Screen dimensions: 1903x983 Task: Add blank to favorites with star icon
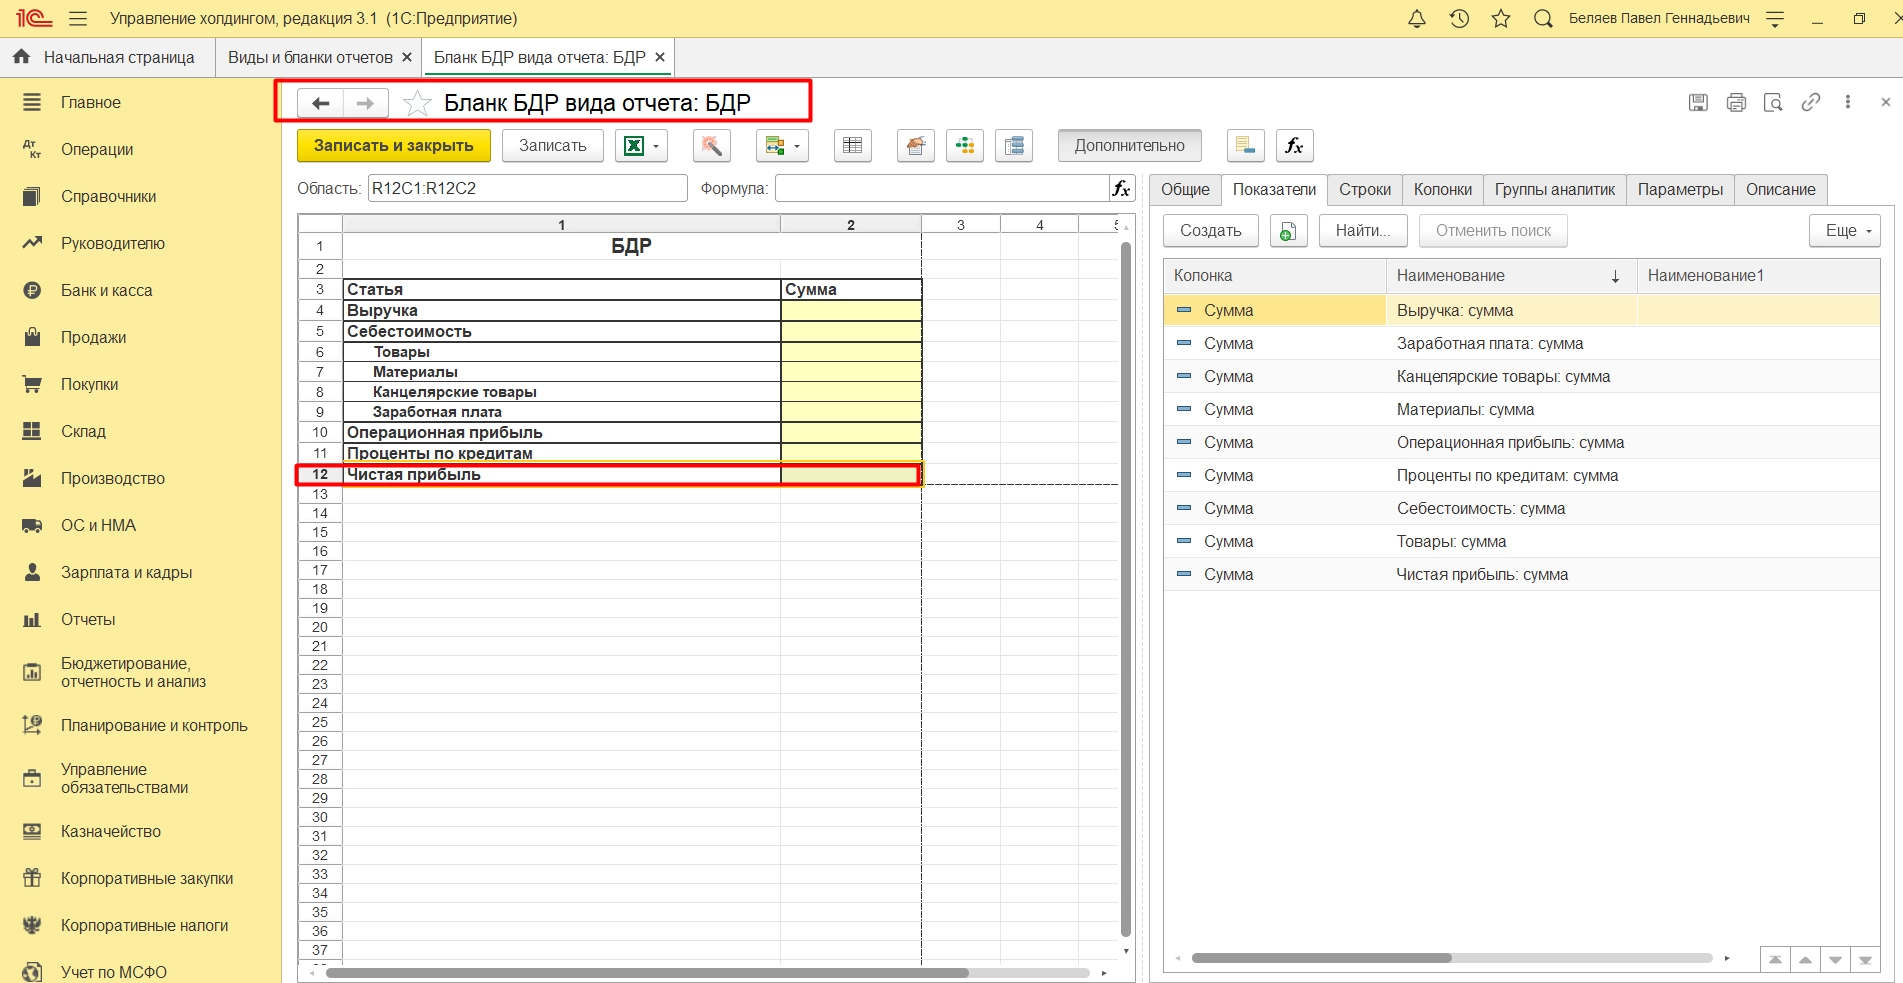coord(417,103)
